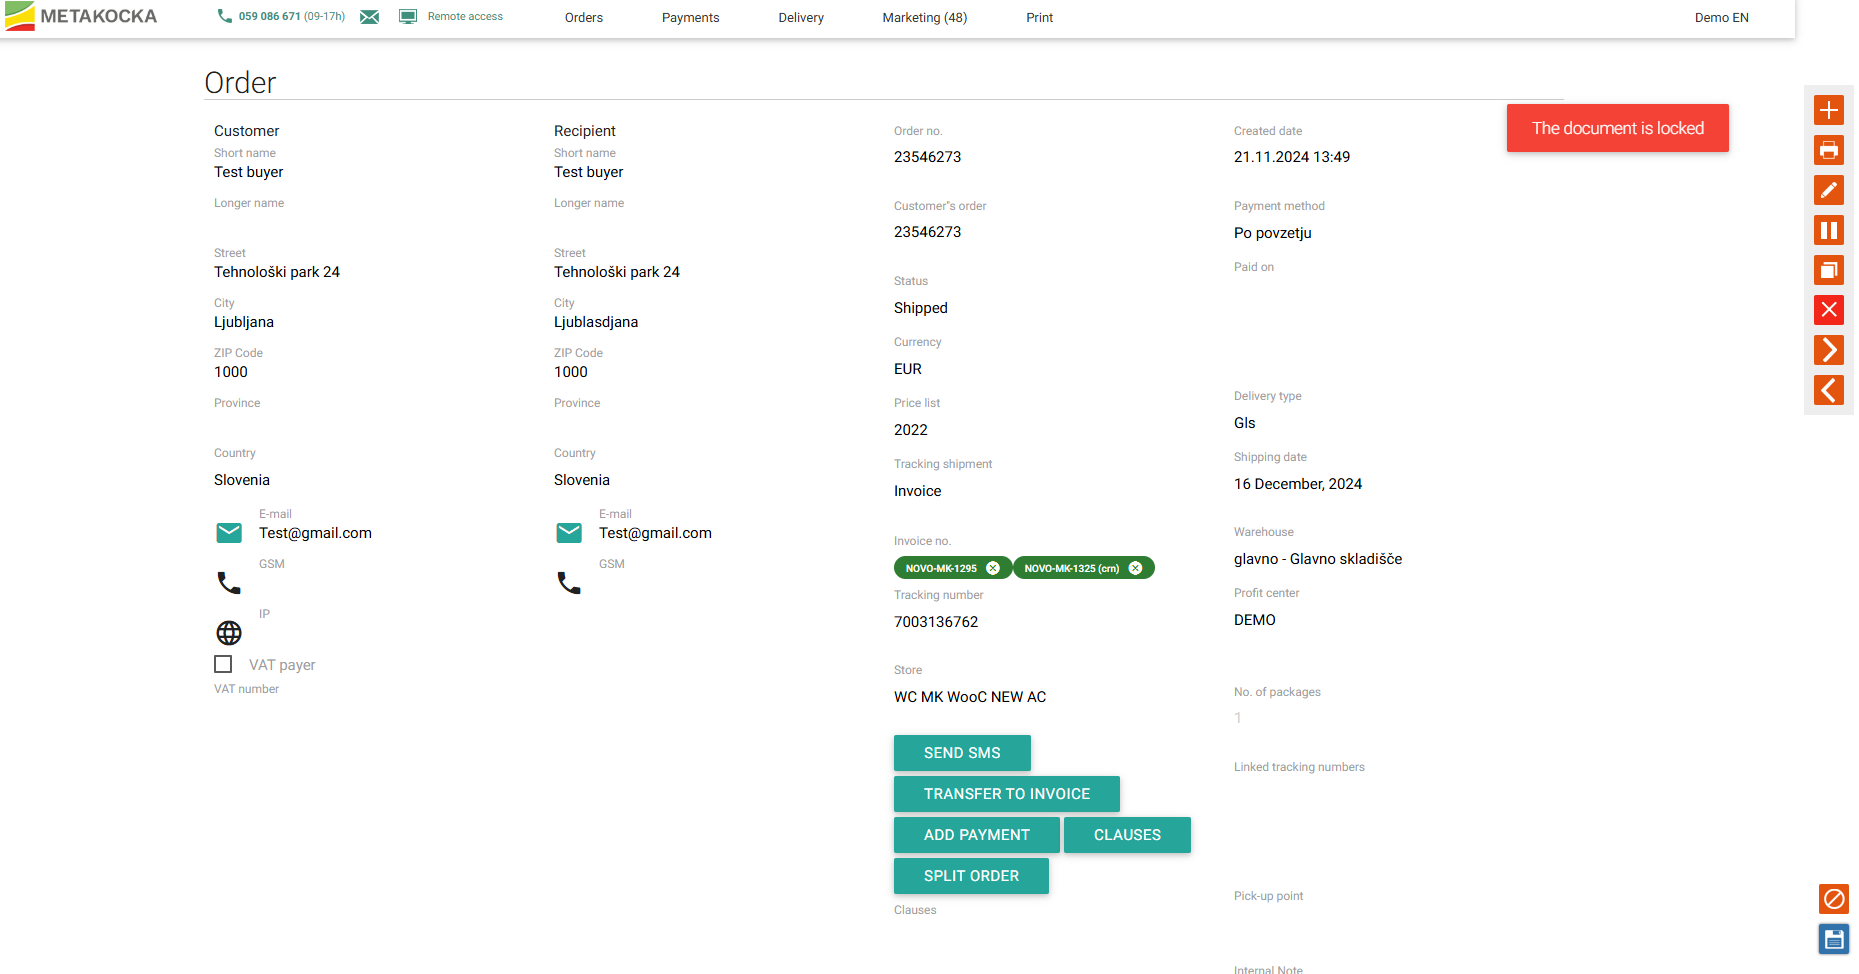Click the customer GSM phone icon

(229, 583)
